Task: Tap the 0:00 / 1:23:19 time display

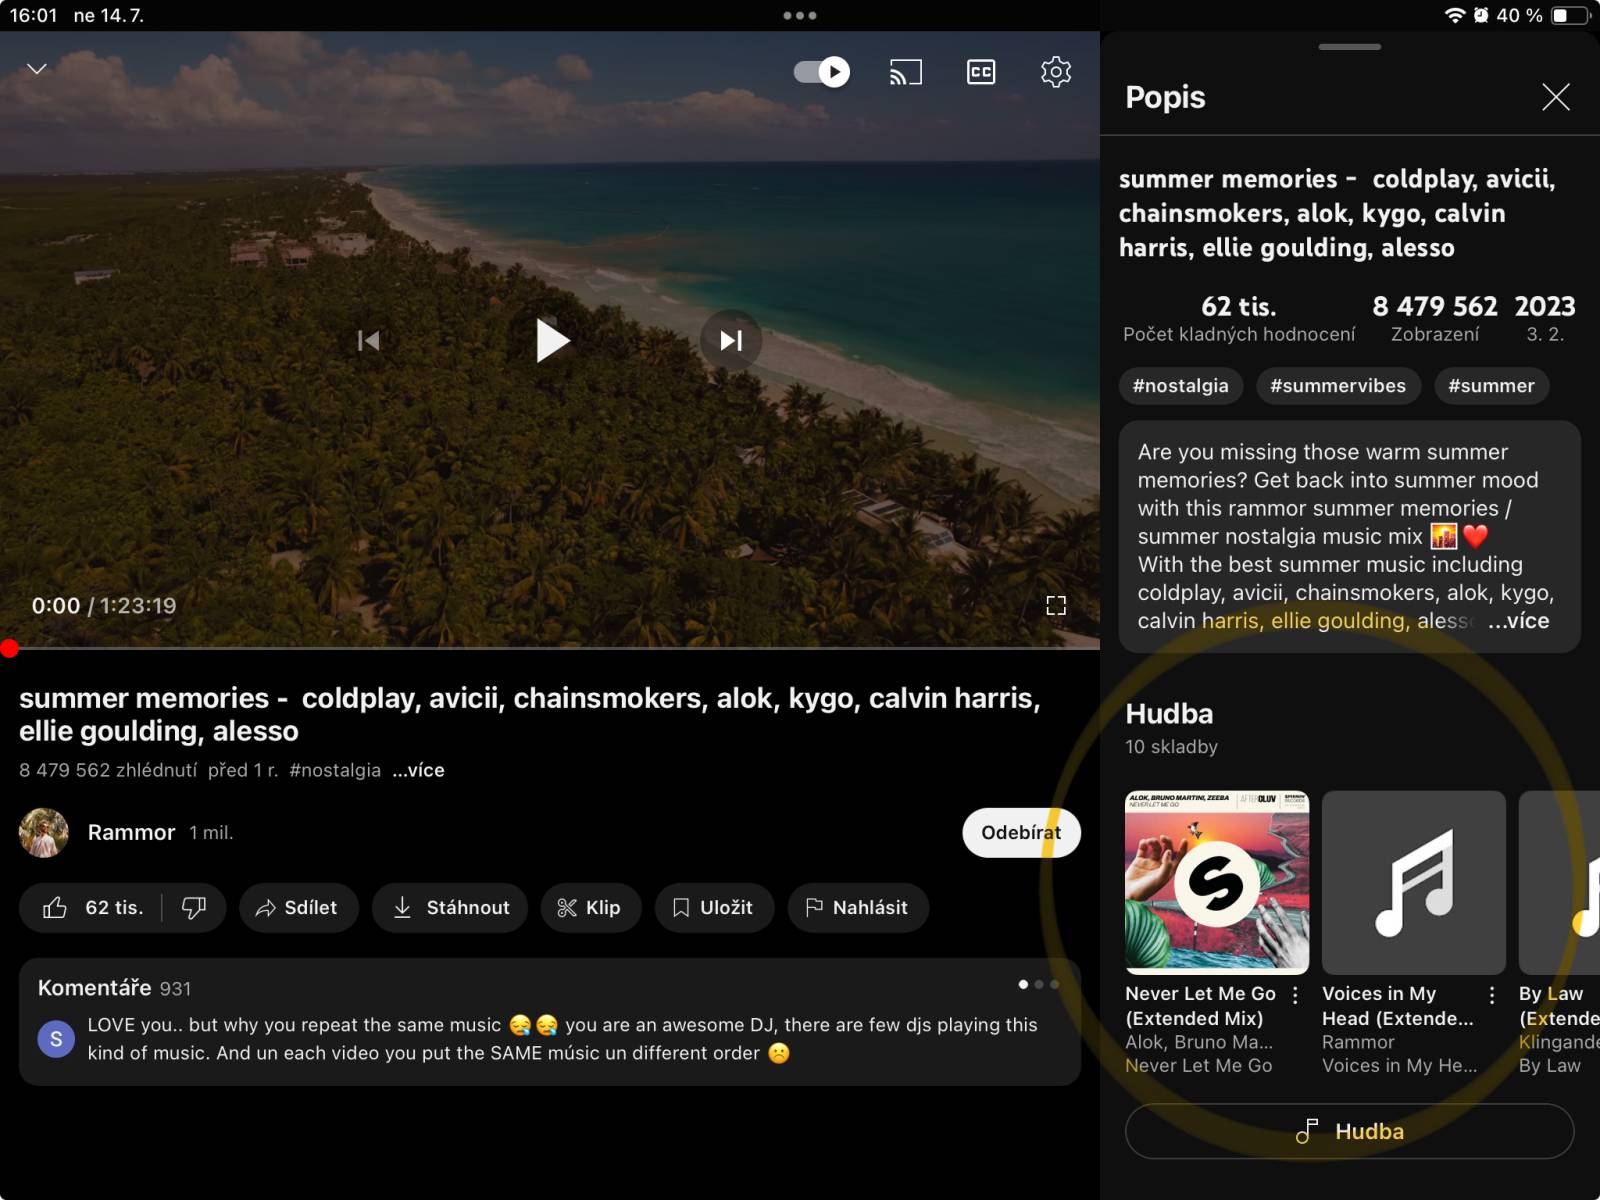Action: point(104,606)
